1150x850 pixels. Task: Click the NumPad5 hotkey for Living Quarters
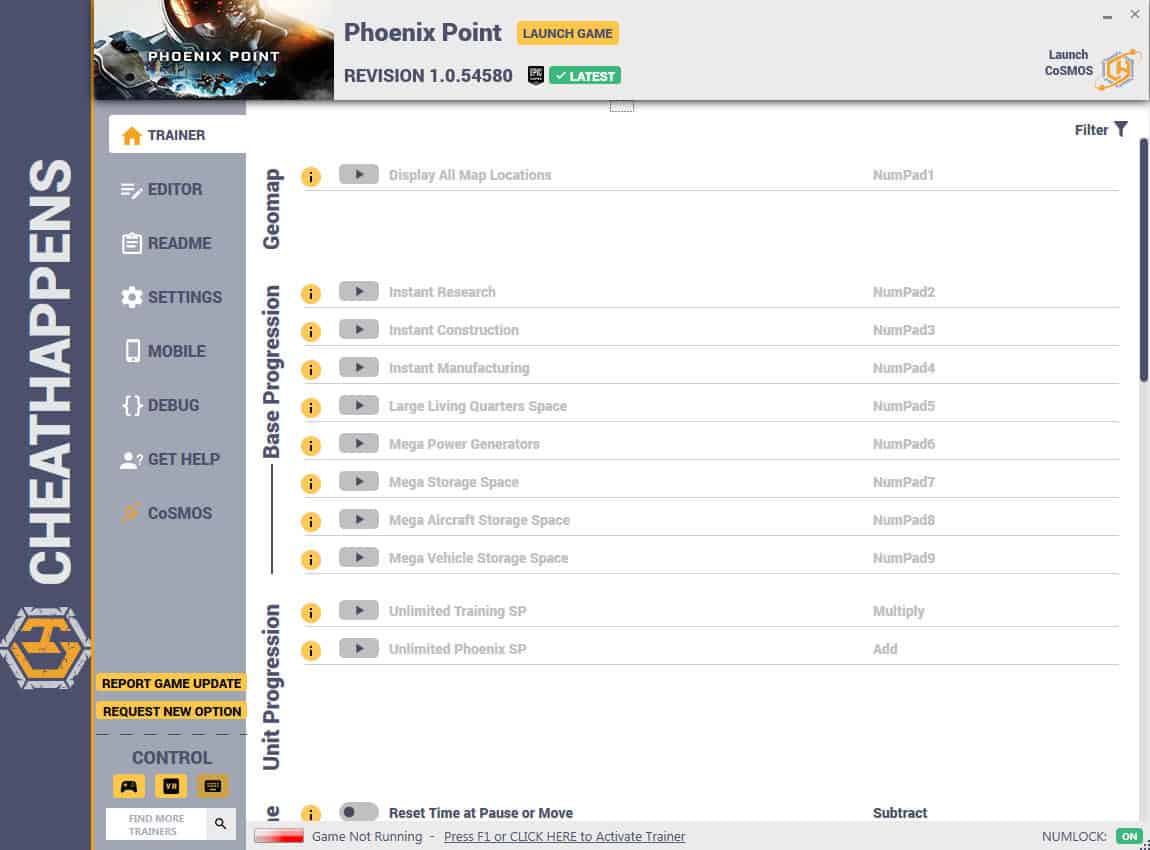[x=904, y=406]
